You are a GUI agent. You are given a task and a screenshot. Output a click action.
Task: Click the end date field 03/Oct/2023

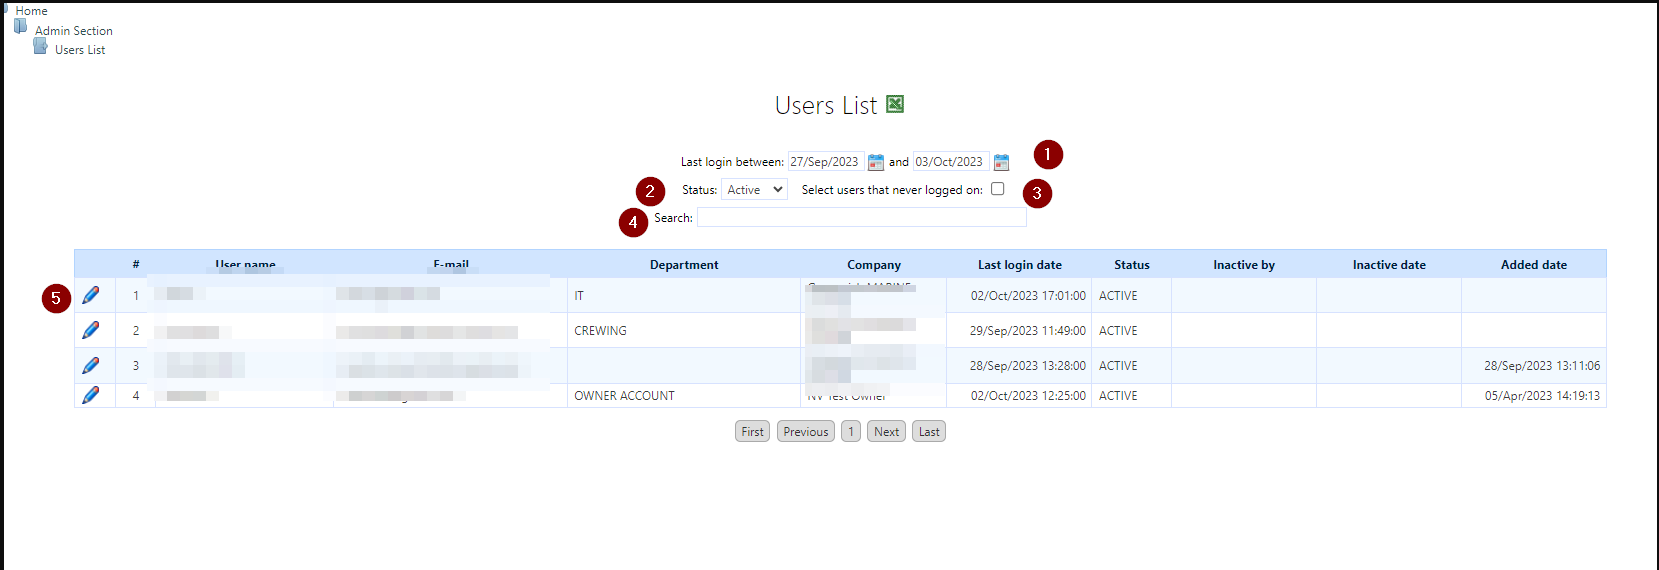tap(950, 162)
